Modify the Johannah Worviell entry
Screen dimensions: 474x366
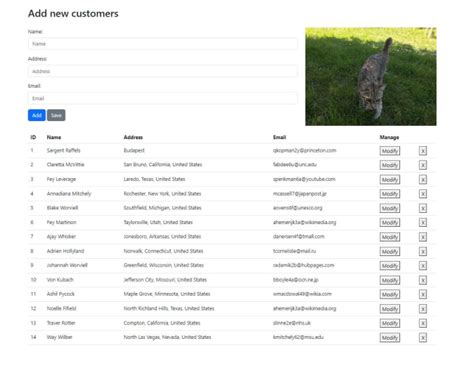pyautogui.click(x=390, y=266)
